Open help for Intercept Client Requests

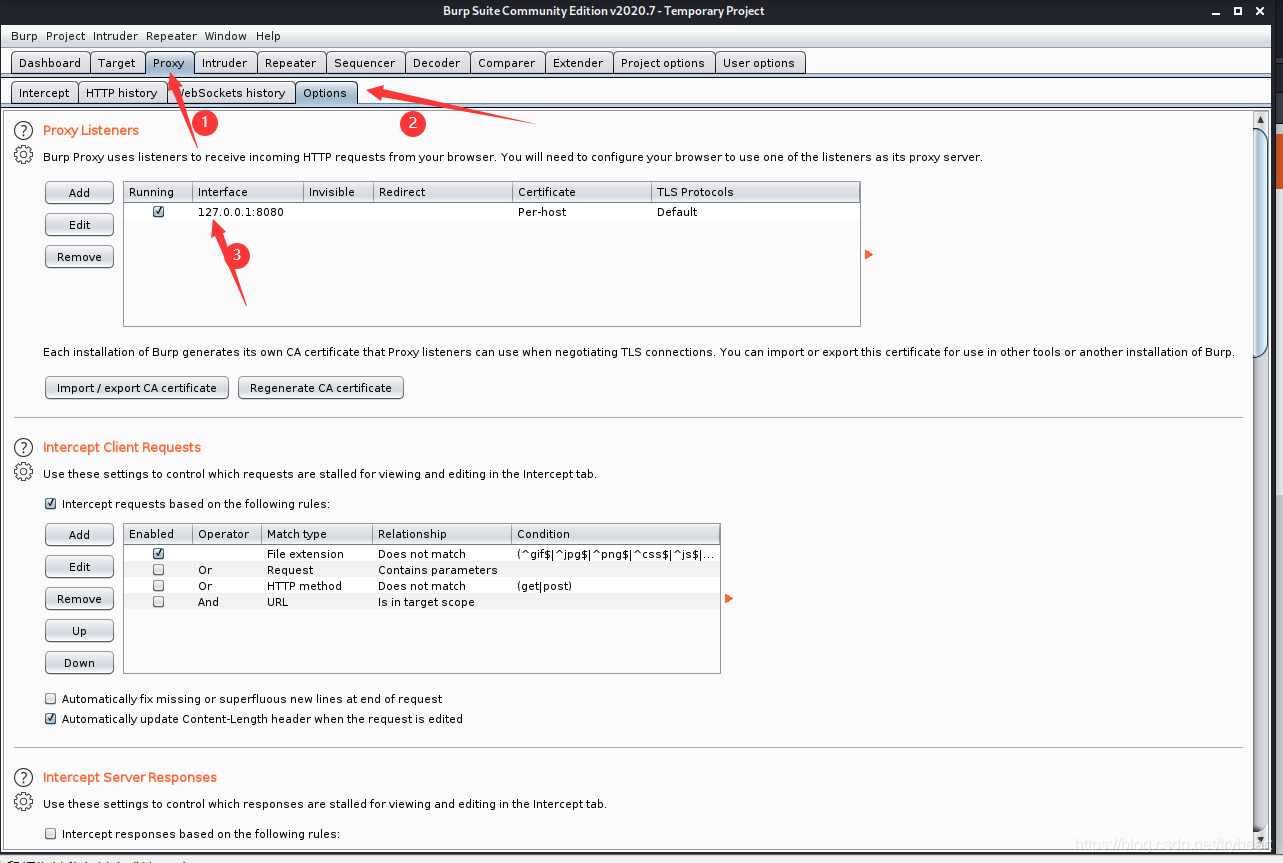23,448
